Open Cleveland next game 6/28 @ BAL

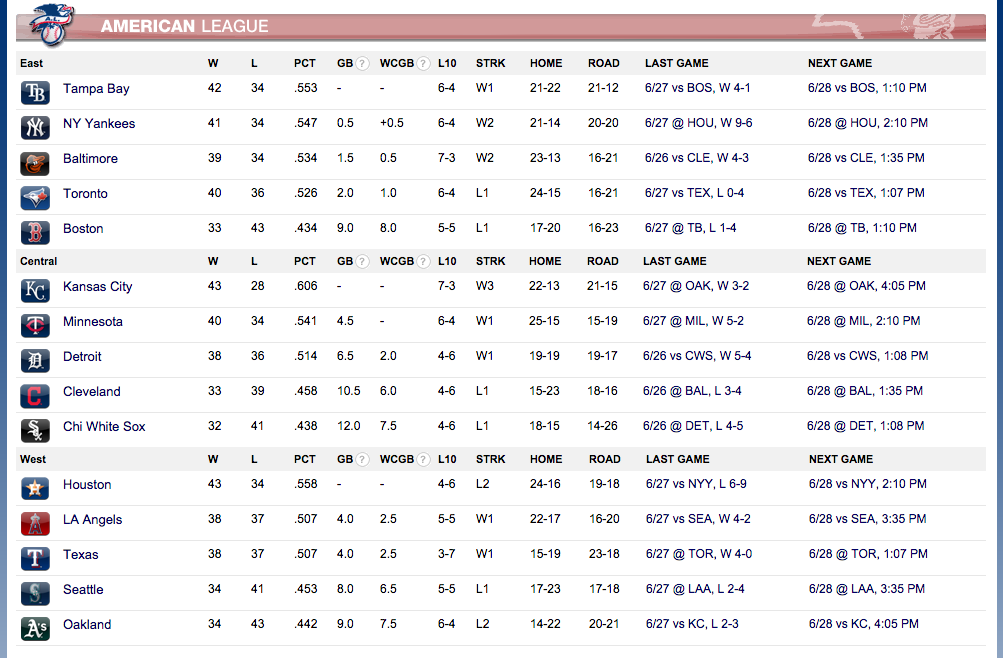point(865,391)
